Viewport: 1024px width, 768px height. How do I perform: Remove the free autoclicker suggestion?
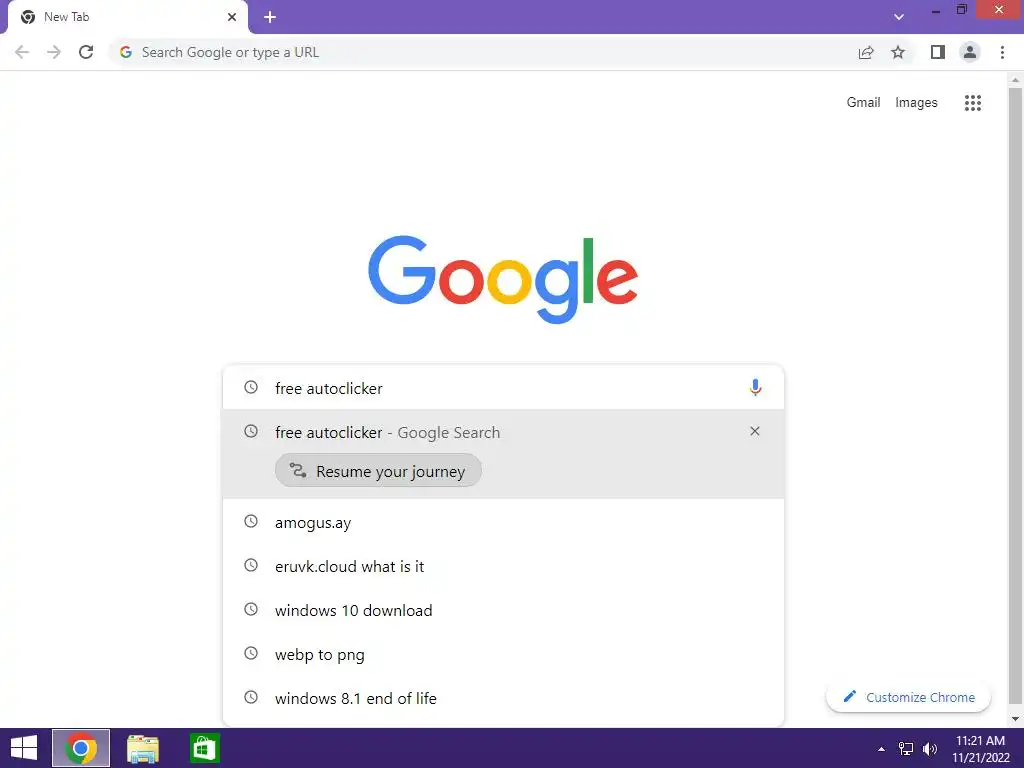[x=755, y=431]
